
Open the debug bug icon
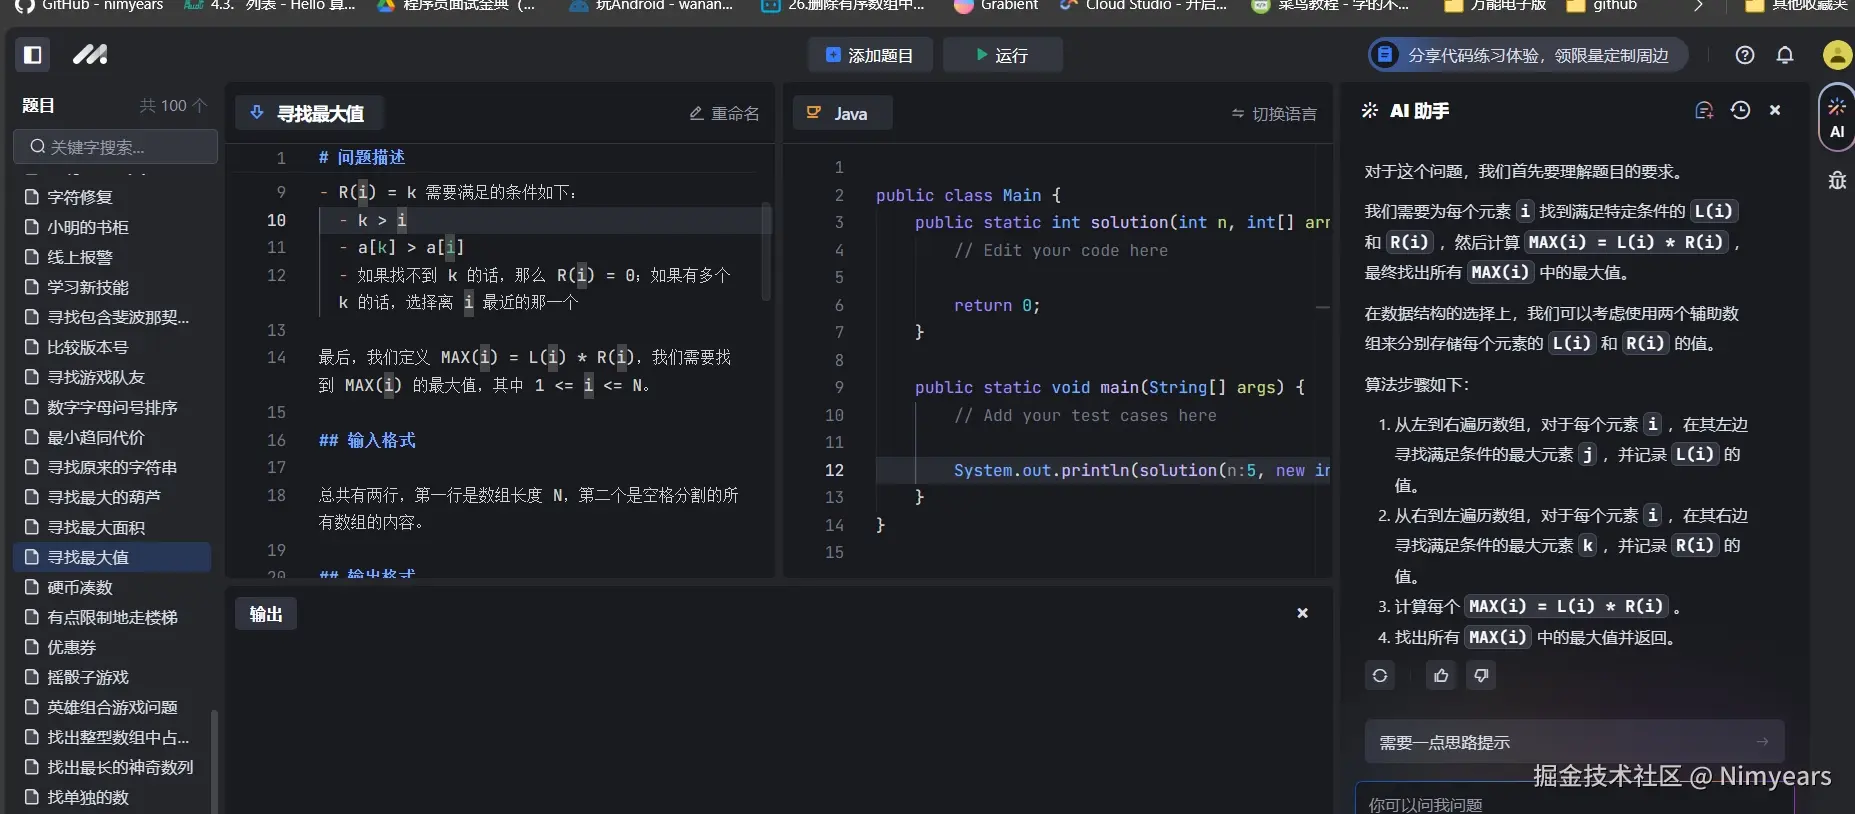(x=1836, y=181)
